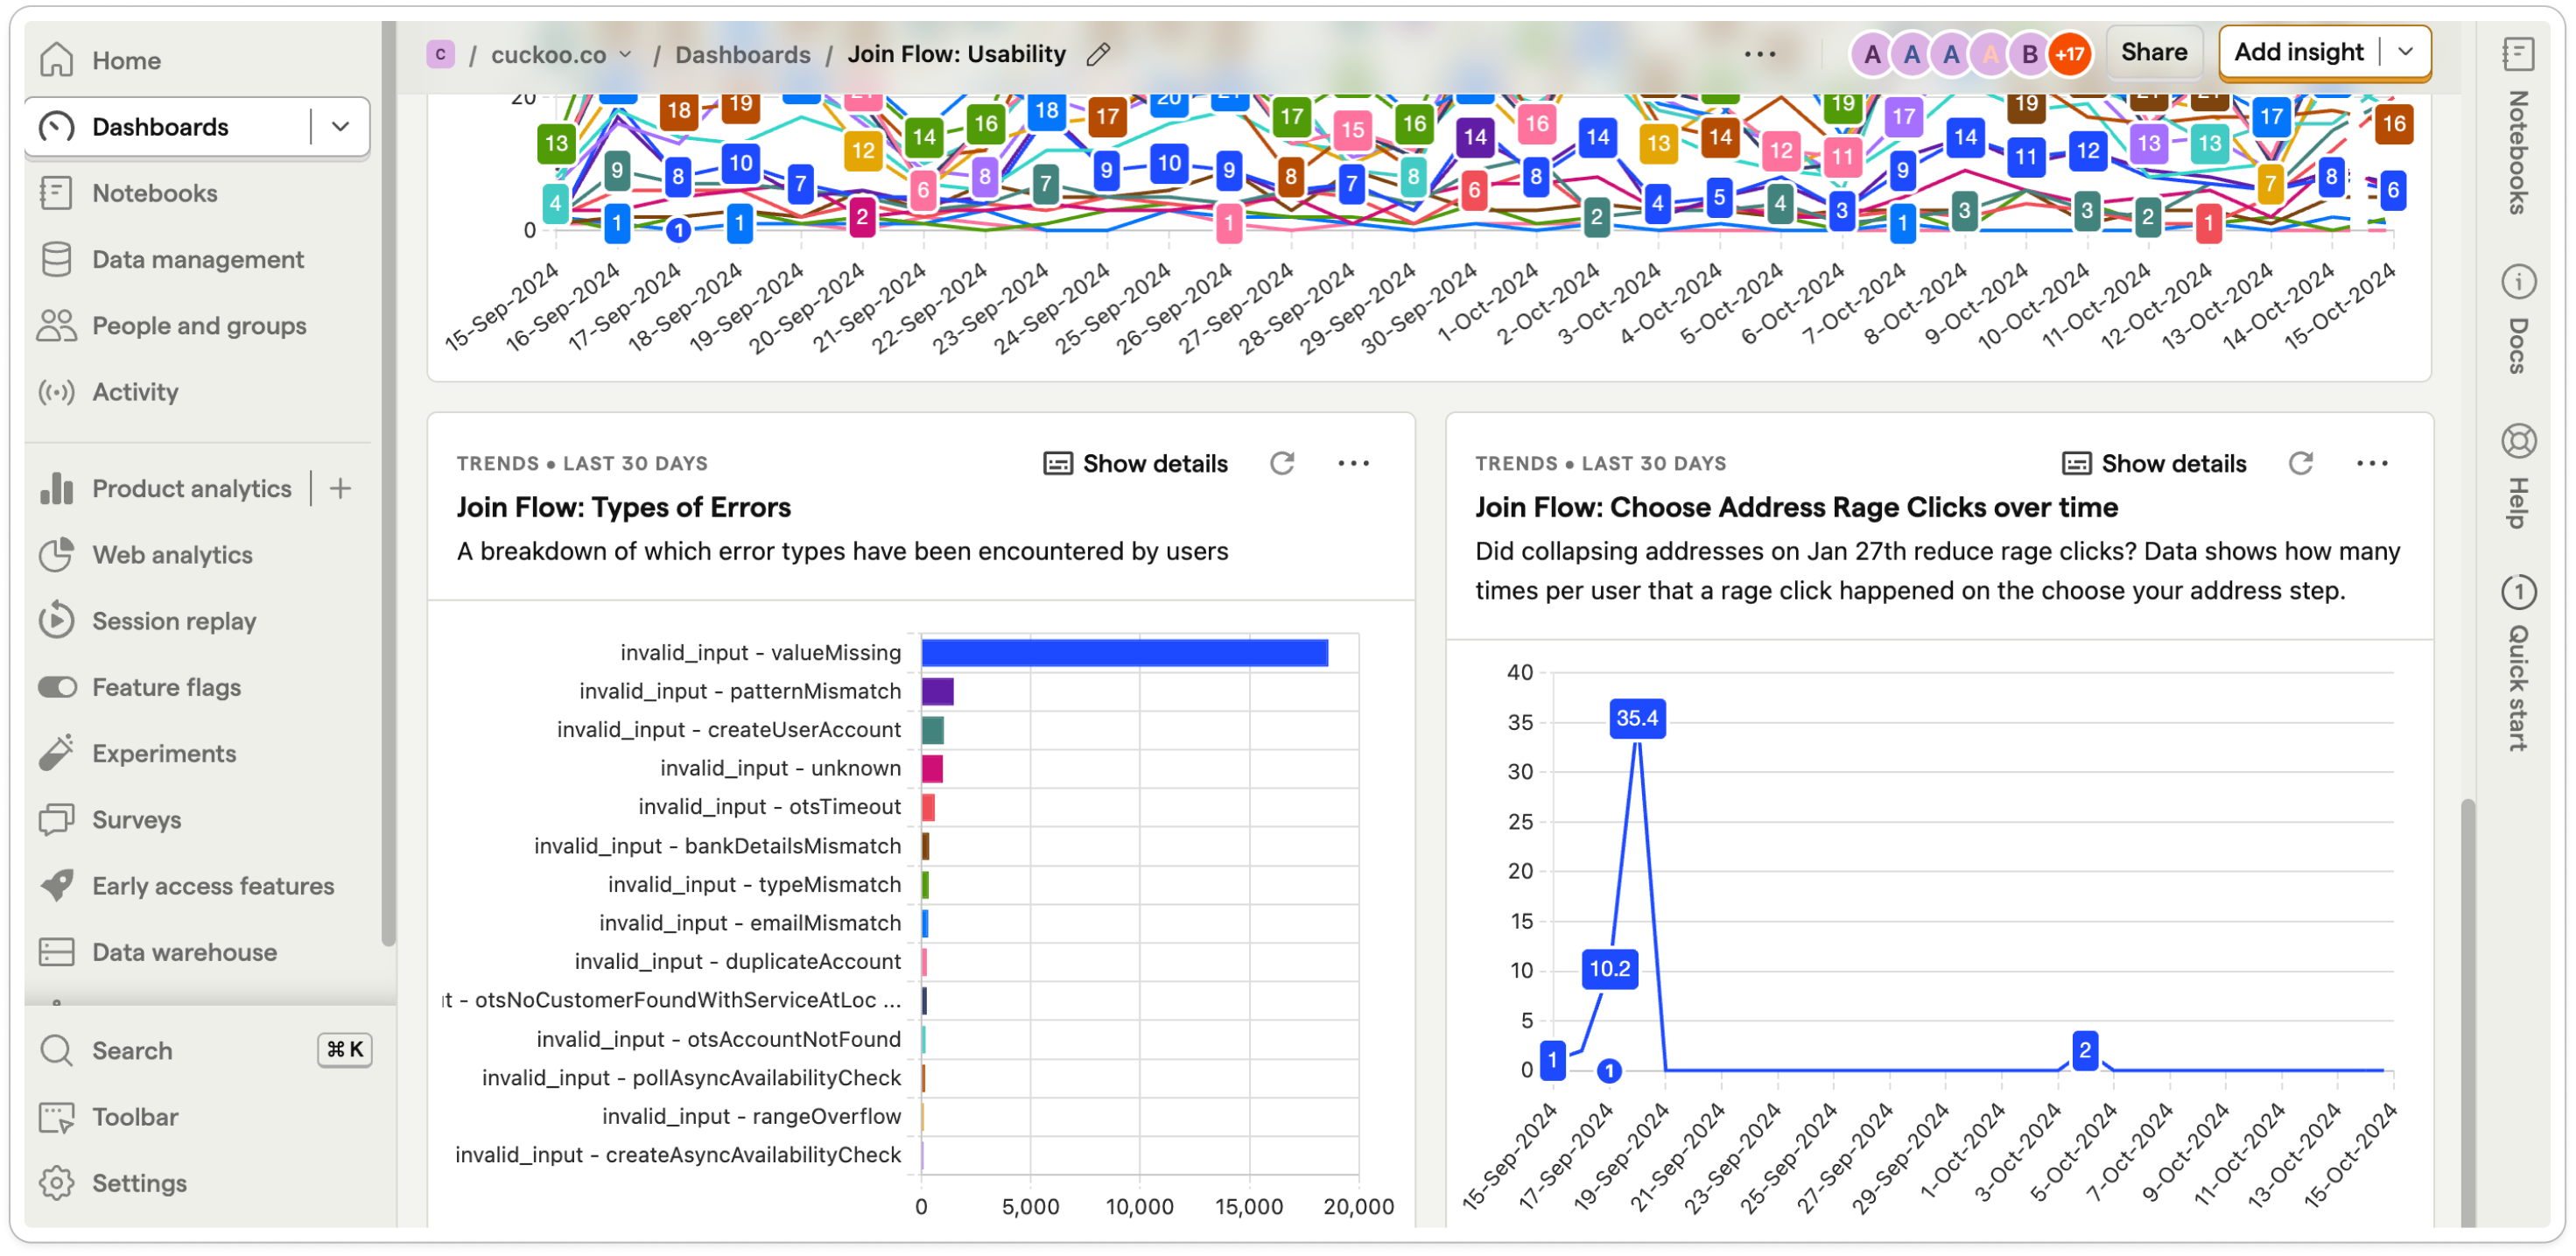Click the 35.4 data point label
This screenshot has height=1256, width=2576.
point(1636,718)
